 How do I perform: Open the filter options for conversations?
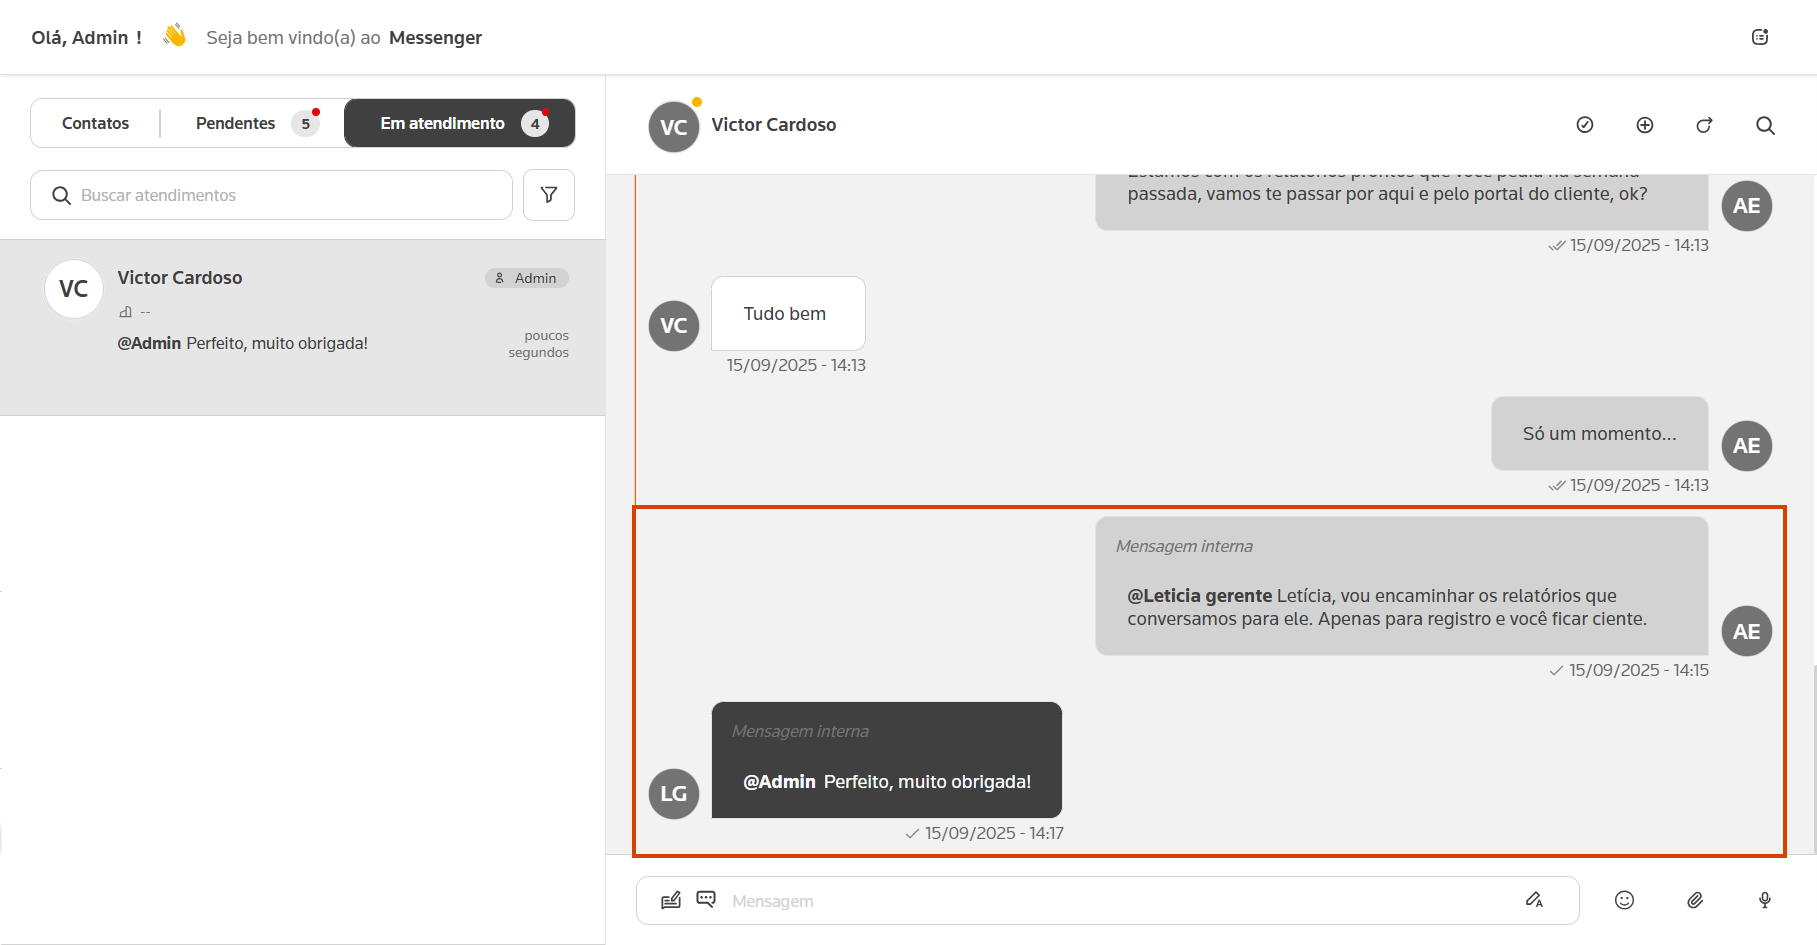point(548,195)
